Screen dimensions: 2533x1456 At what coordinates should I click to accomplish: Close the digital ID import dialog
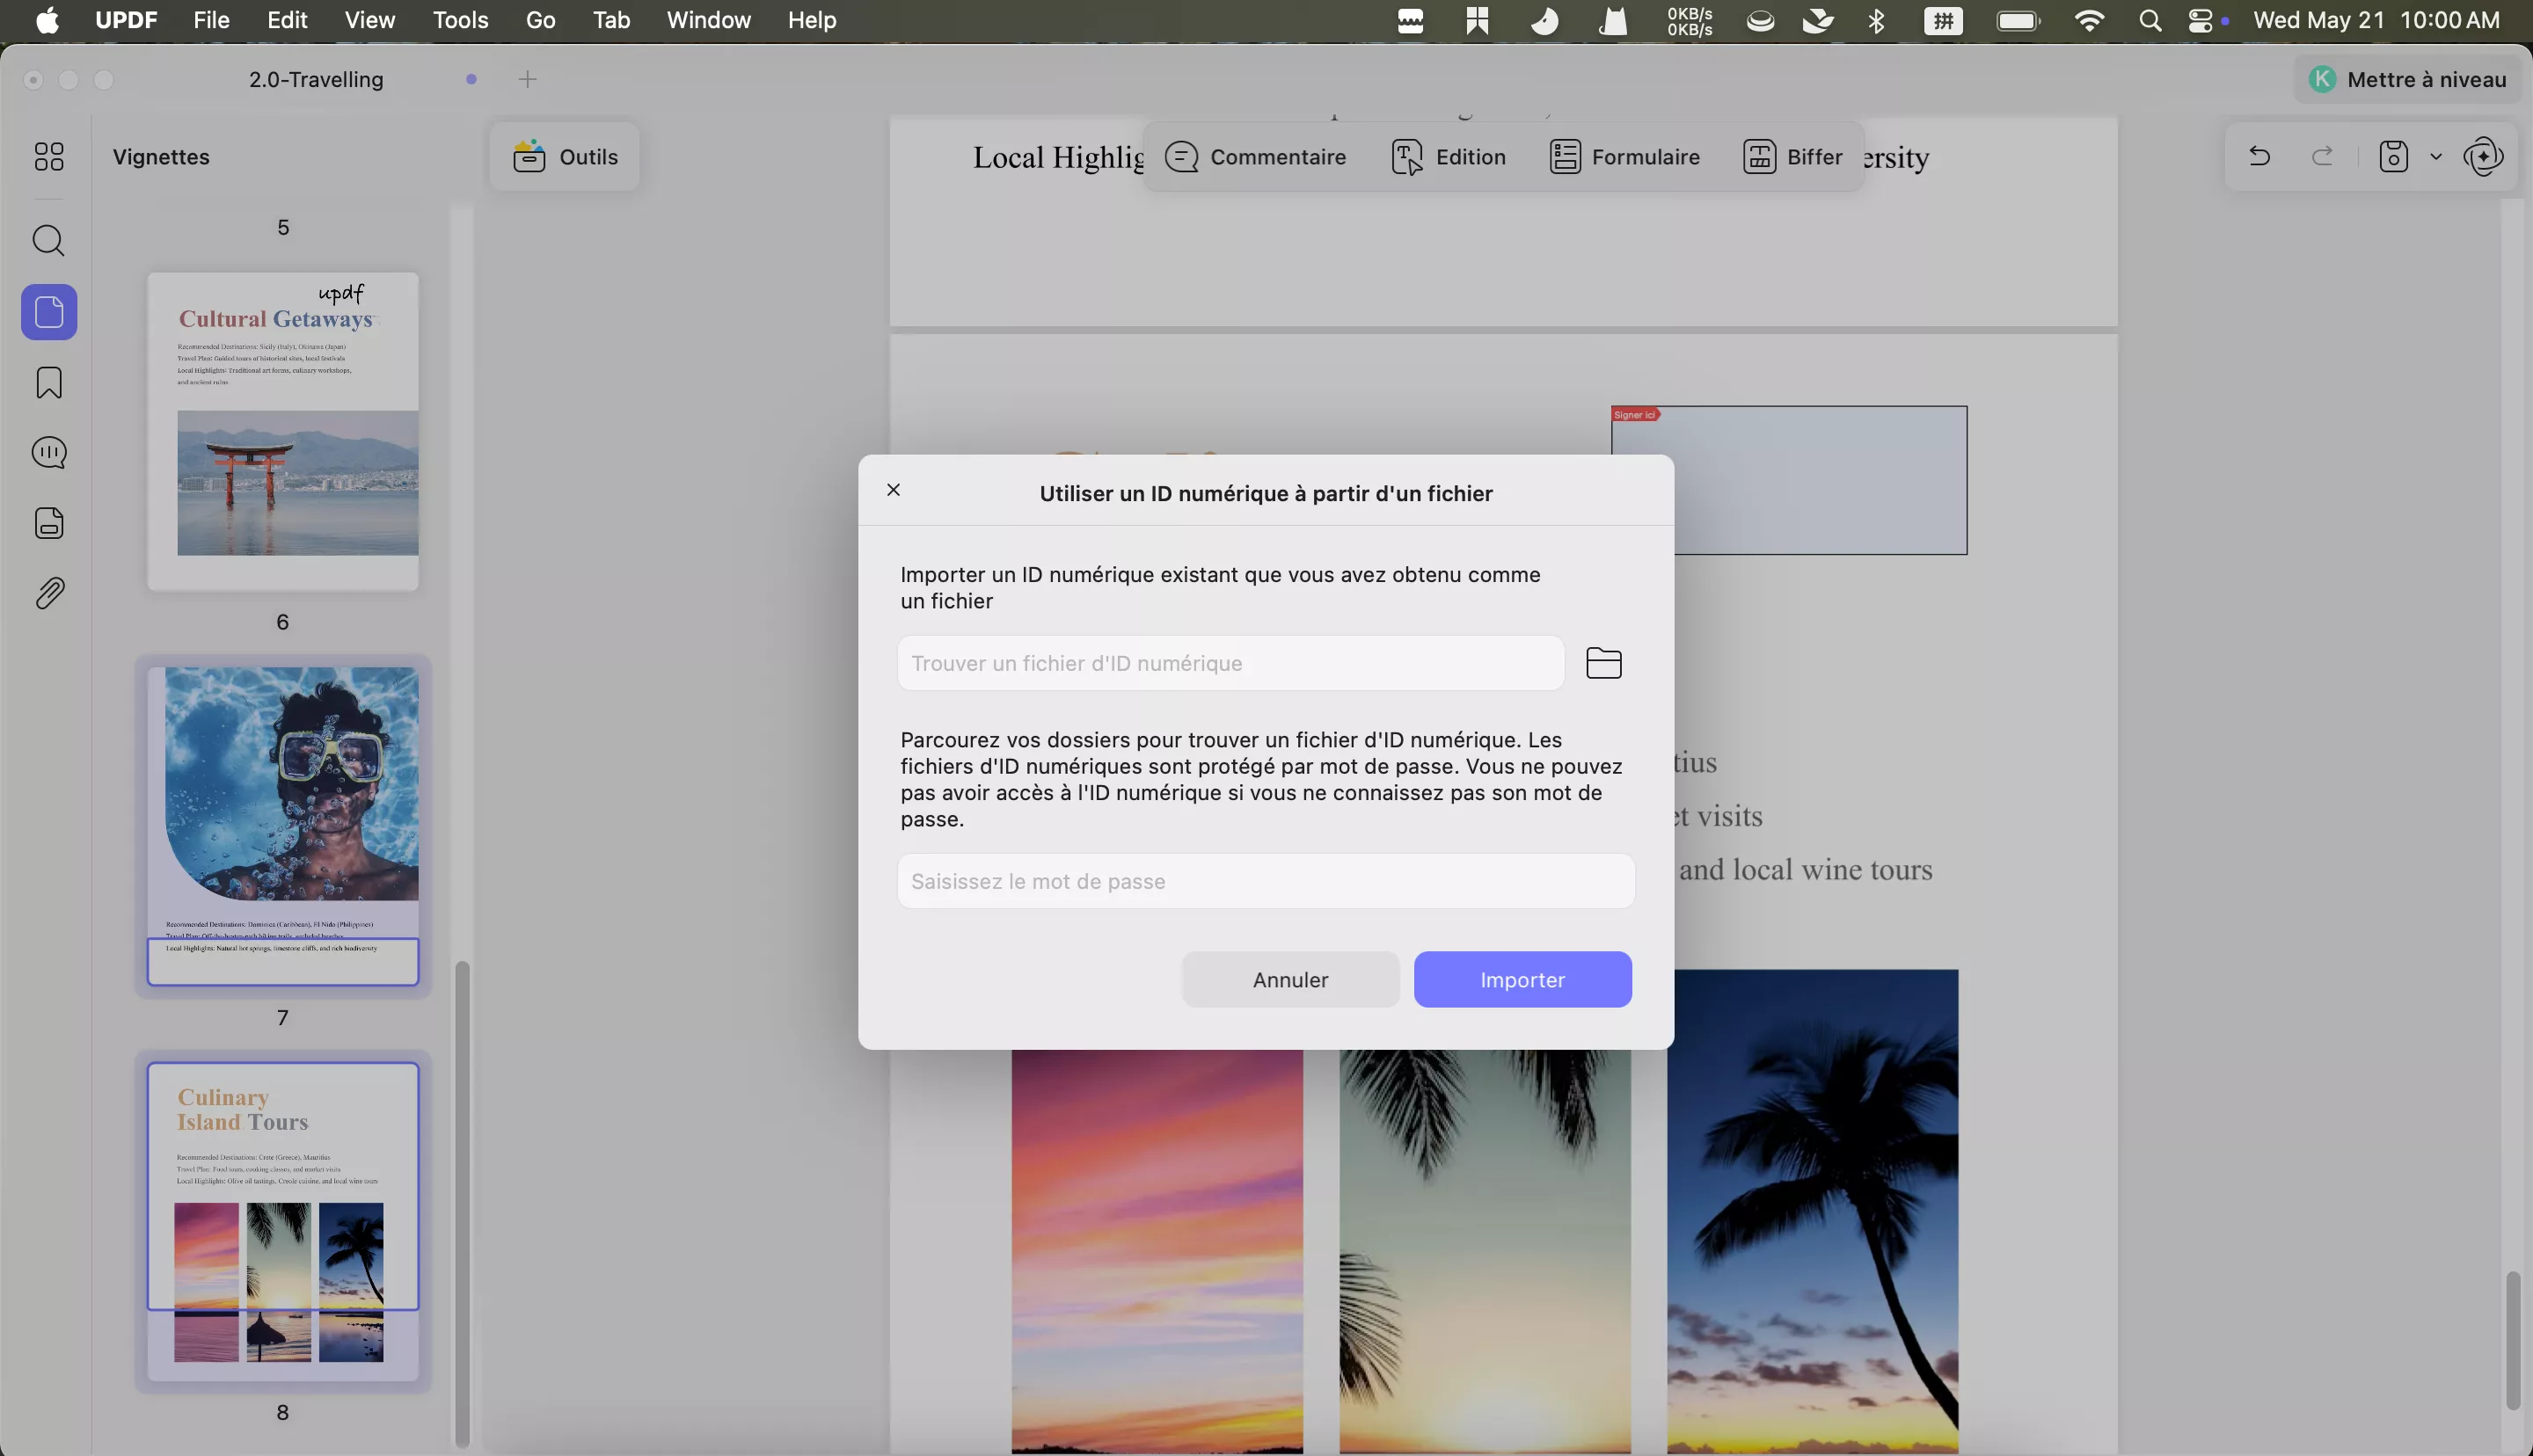(x=893, y=490)
